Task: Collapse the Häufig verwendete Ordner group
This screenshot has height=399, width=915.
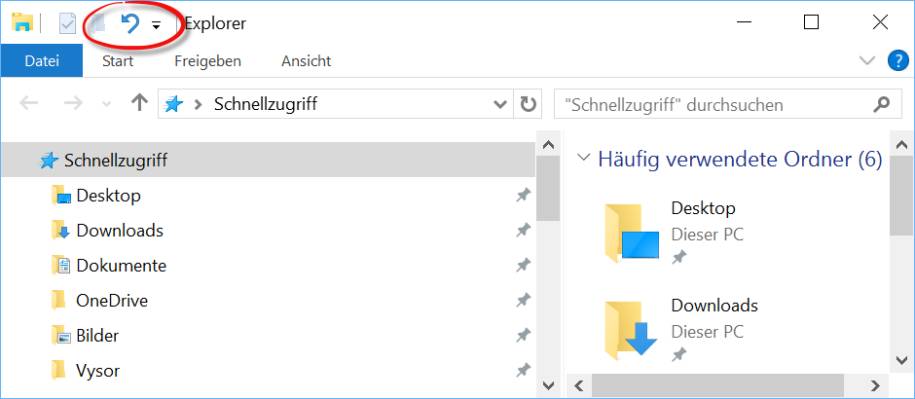Action: coord(582,158)
